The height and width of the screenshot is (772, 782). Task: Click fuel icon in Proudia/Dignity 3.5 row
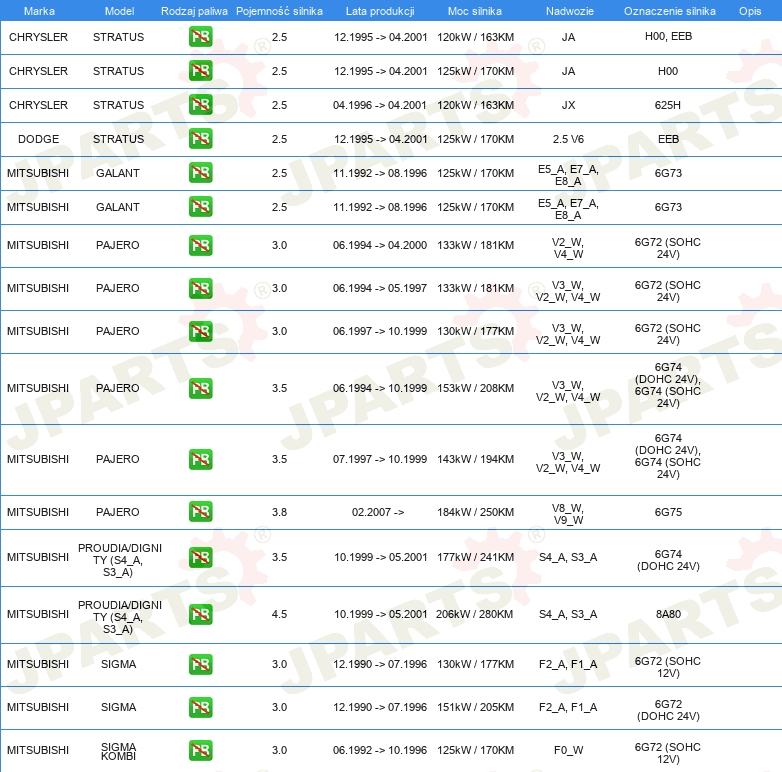click(200, 557)
